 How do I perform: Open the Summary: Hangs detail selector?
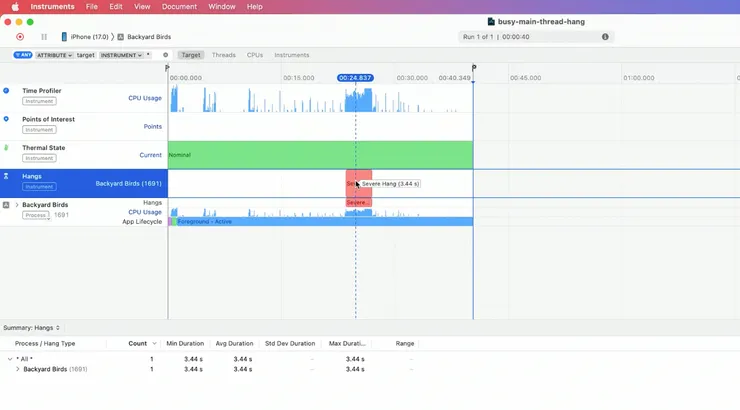coord(32,327)
